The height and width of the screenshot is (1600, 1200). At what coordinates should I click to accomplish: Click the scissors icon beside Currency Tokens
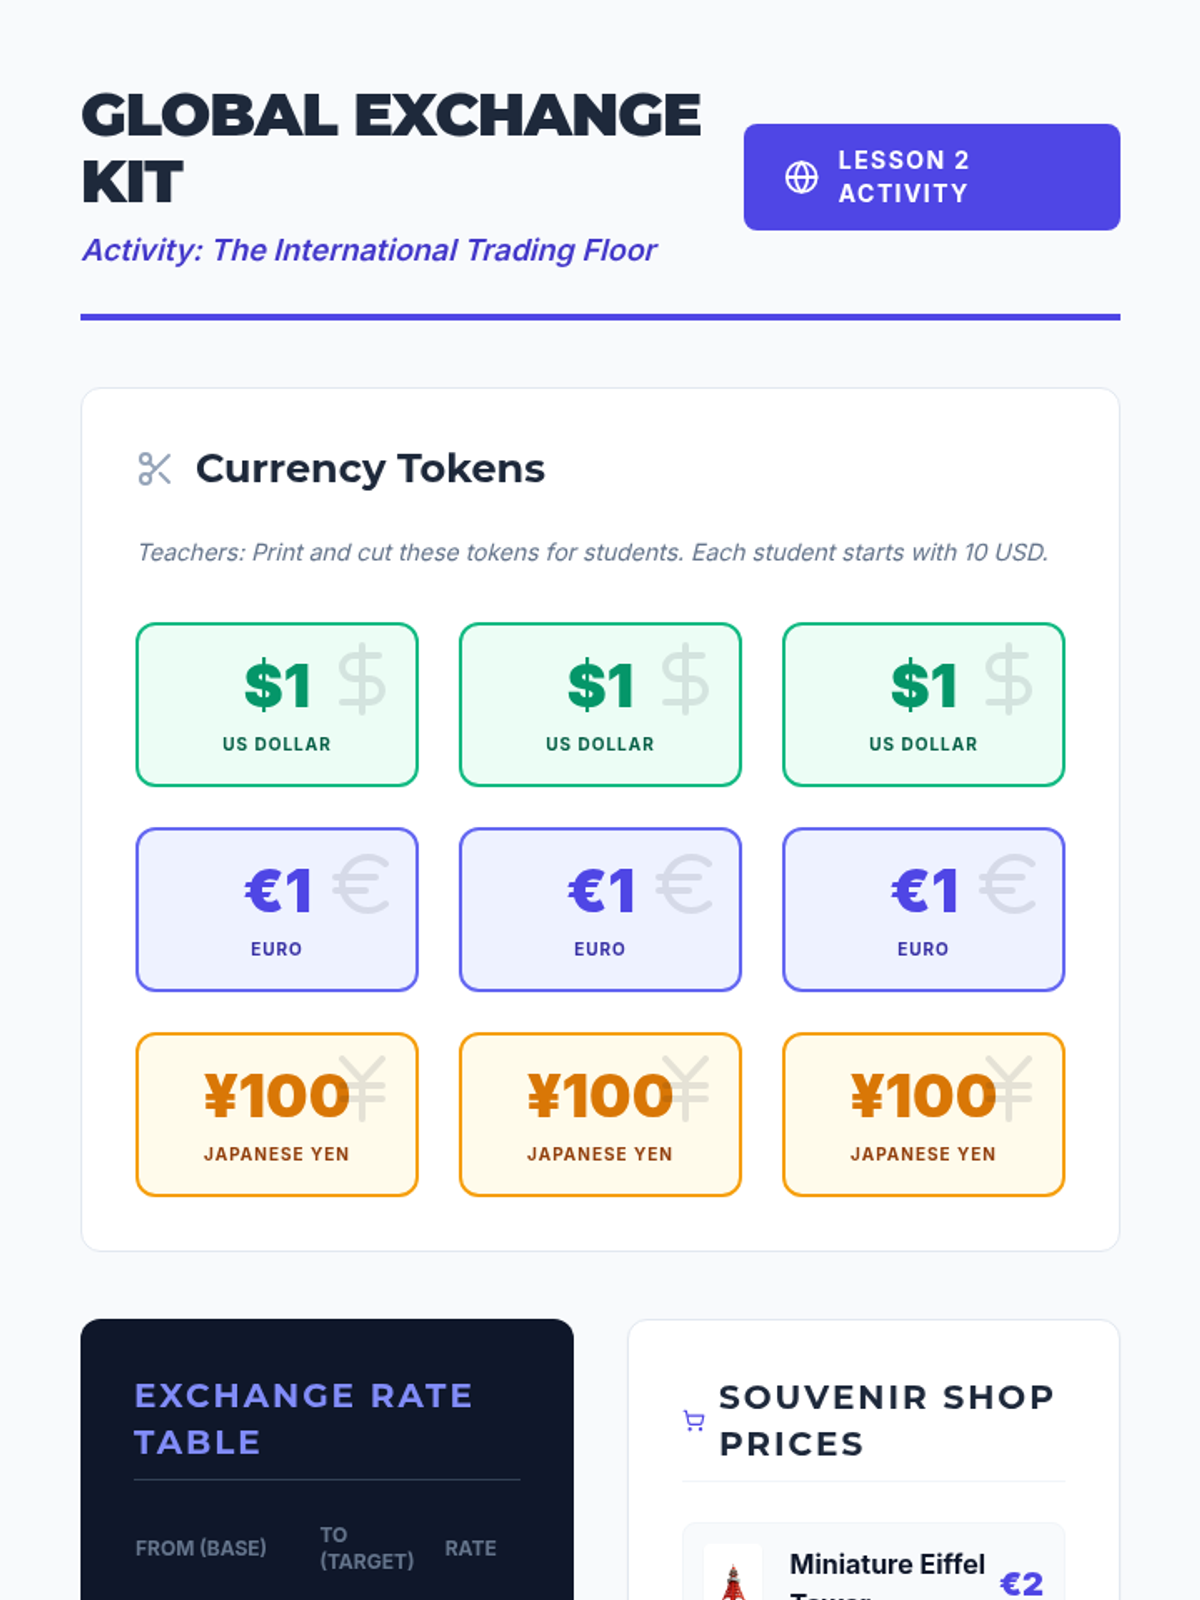point(155,469)
